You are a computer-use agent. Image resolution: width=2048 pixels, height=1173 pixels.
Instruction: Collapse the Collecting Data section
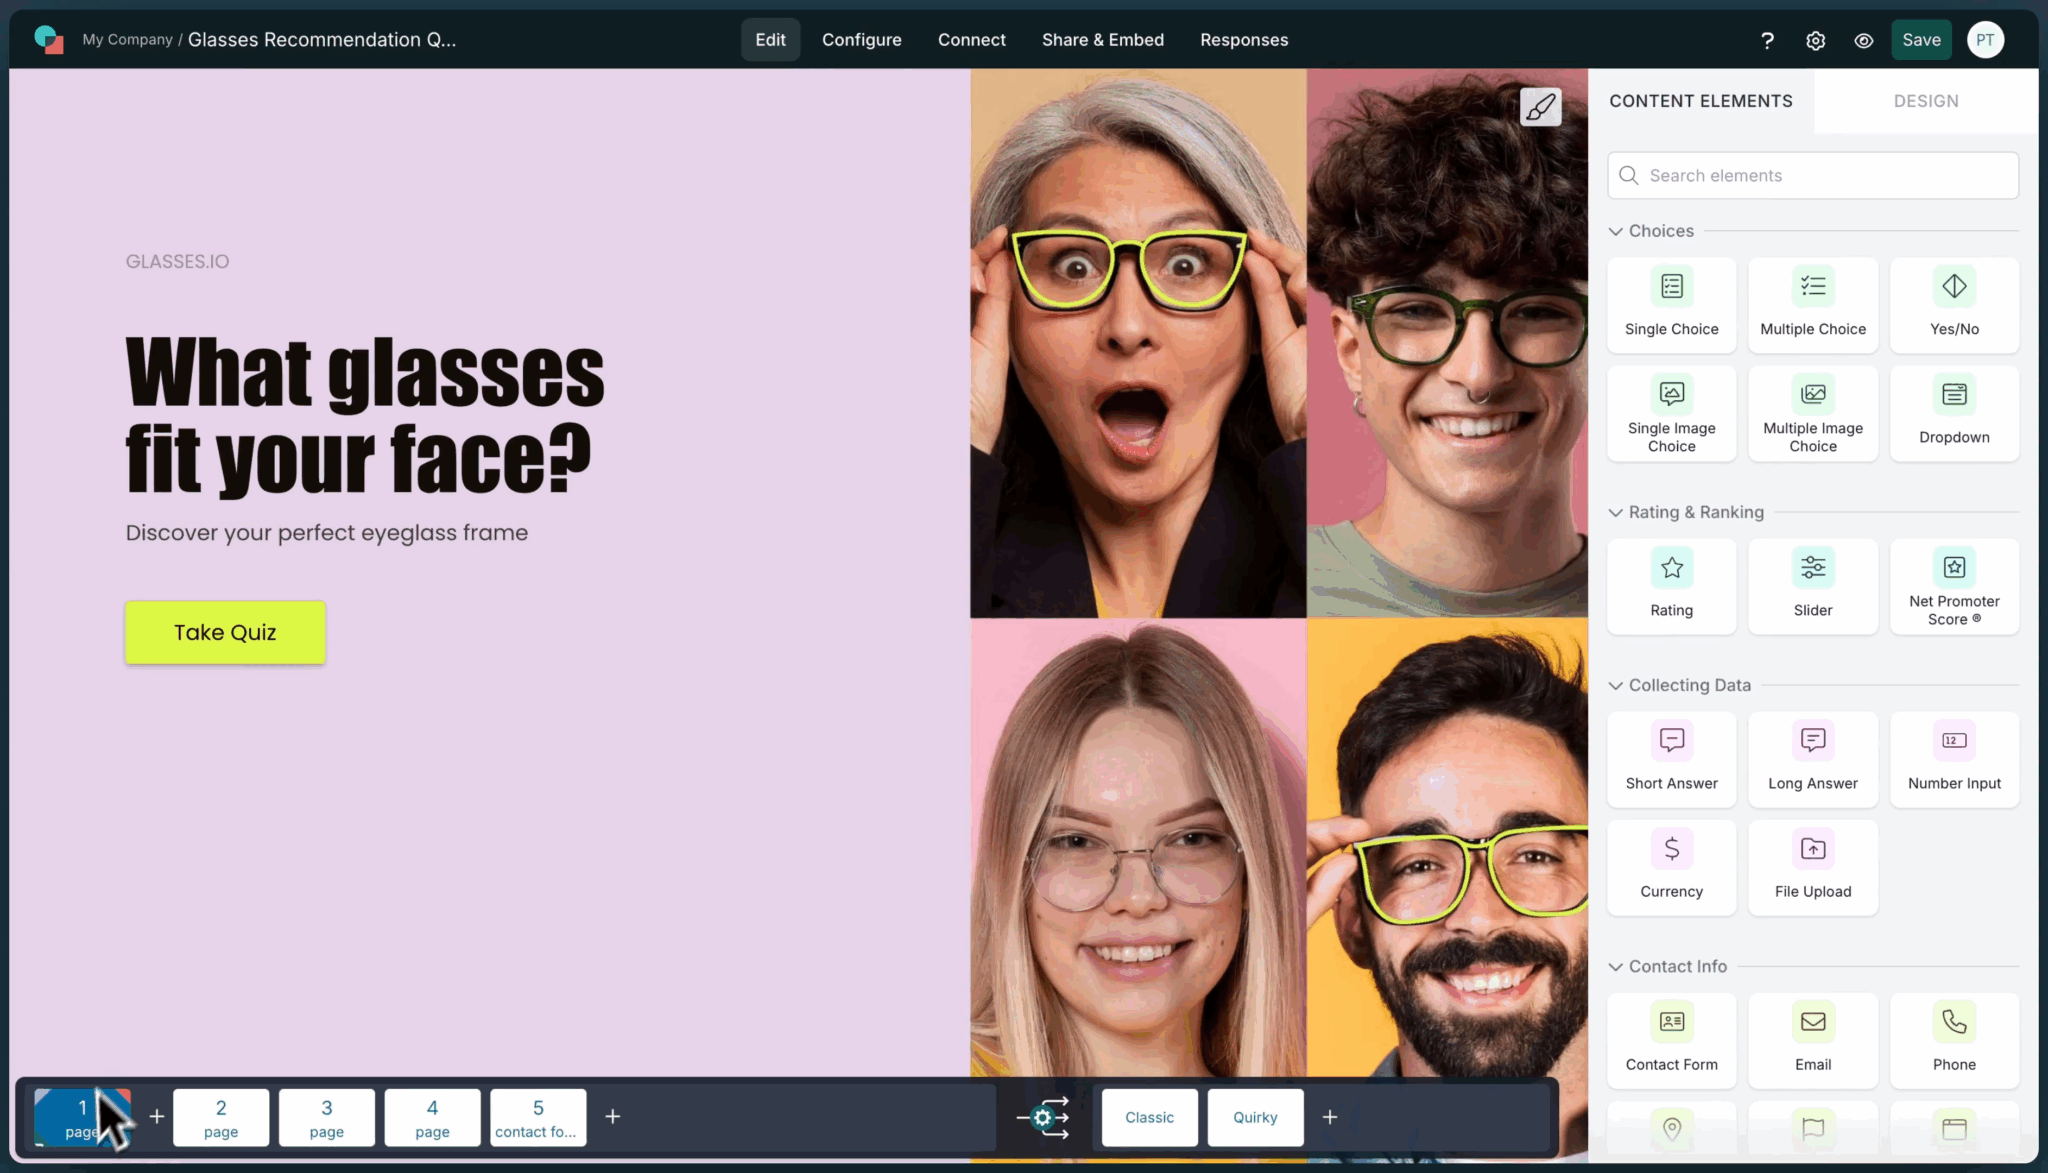pos(1615,685)
